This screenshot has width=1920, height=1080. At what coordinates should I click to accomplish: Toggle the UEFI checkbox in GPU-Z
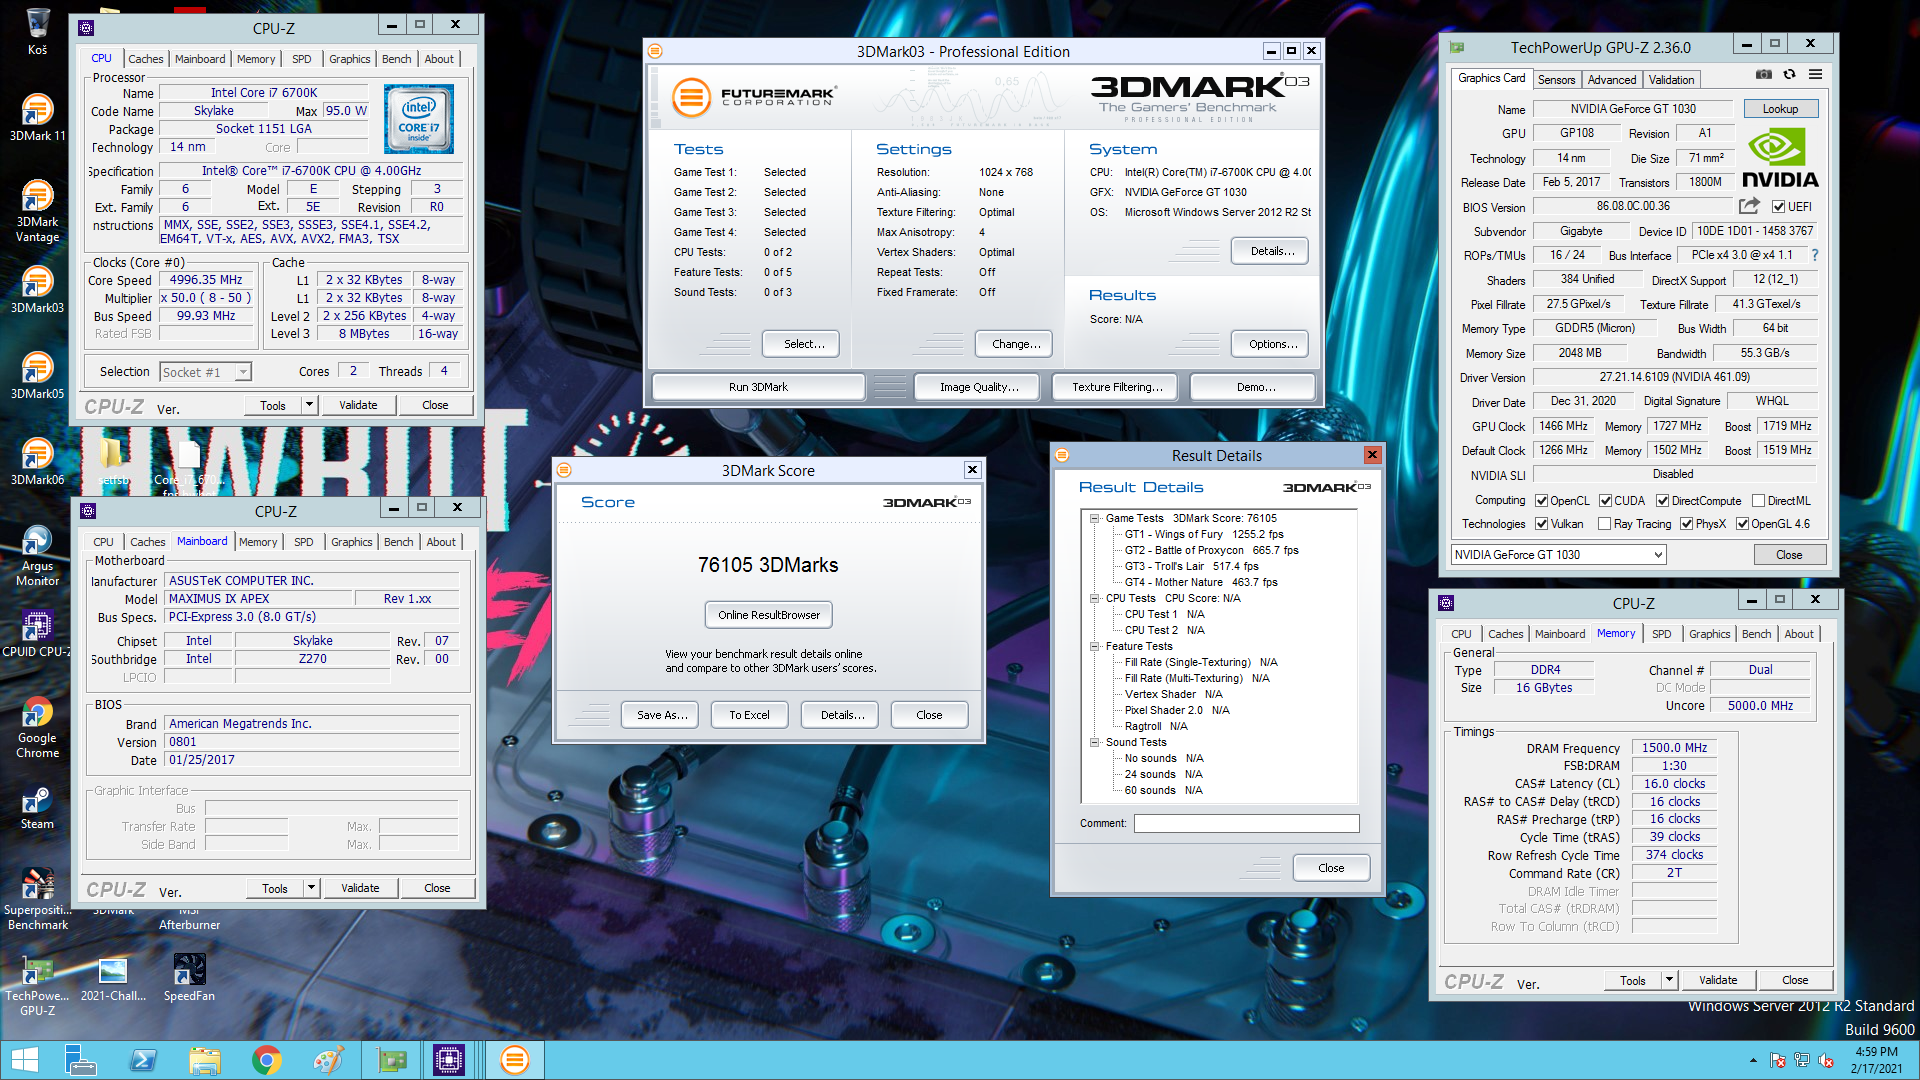click(1779, 207)
